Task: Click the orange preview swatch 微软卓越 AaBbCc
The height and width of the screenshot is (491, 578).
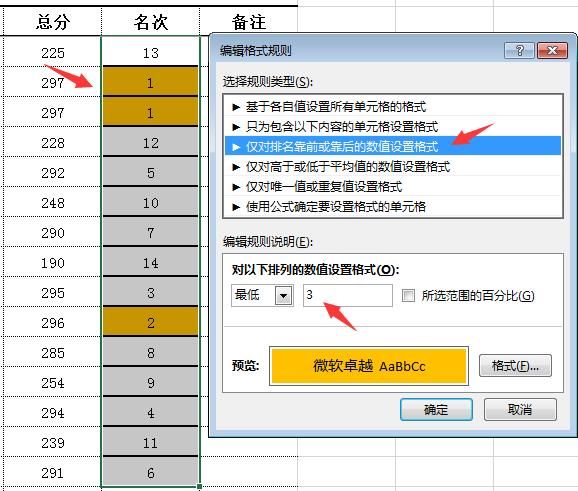Action: (369, 366)
